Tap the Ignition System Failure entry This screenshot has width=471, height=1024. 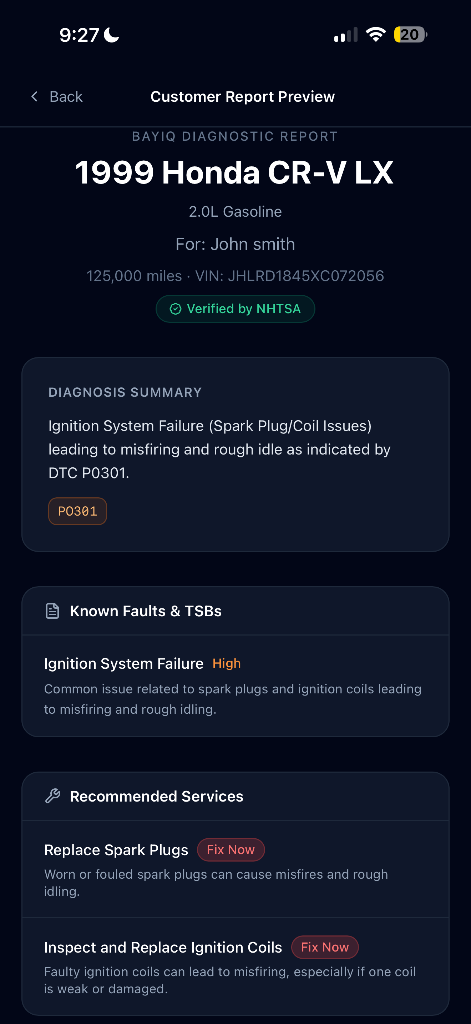tap(235, 686)
